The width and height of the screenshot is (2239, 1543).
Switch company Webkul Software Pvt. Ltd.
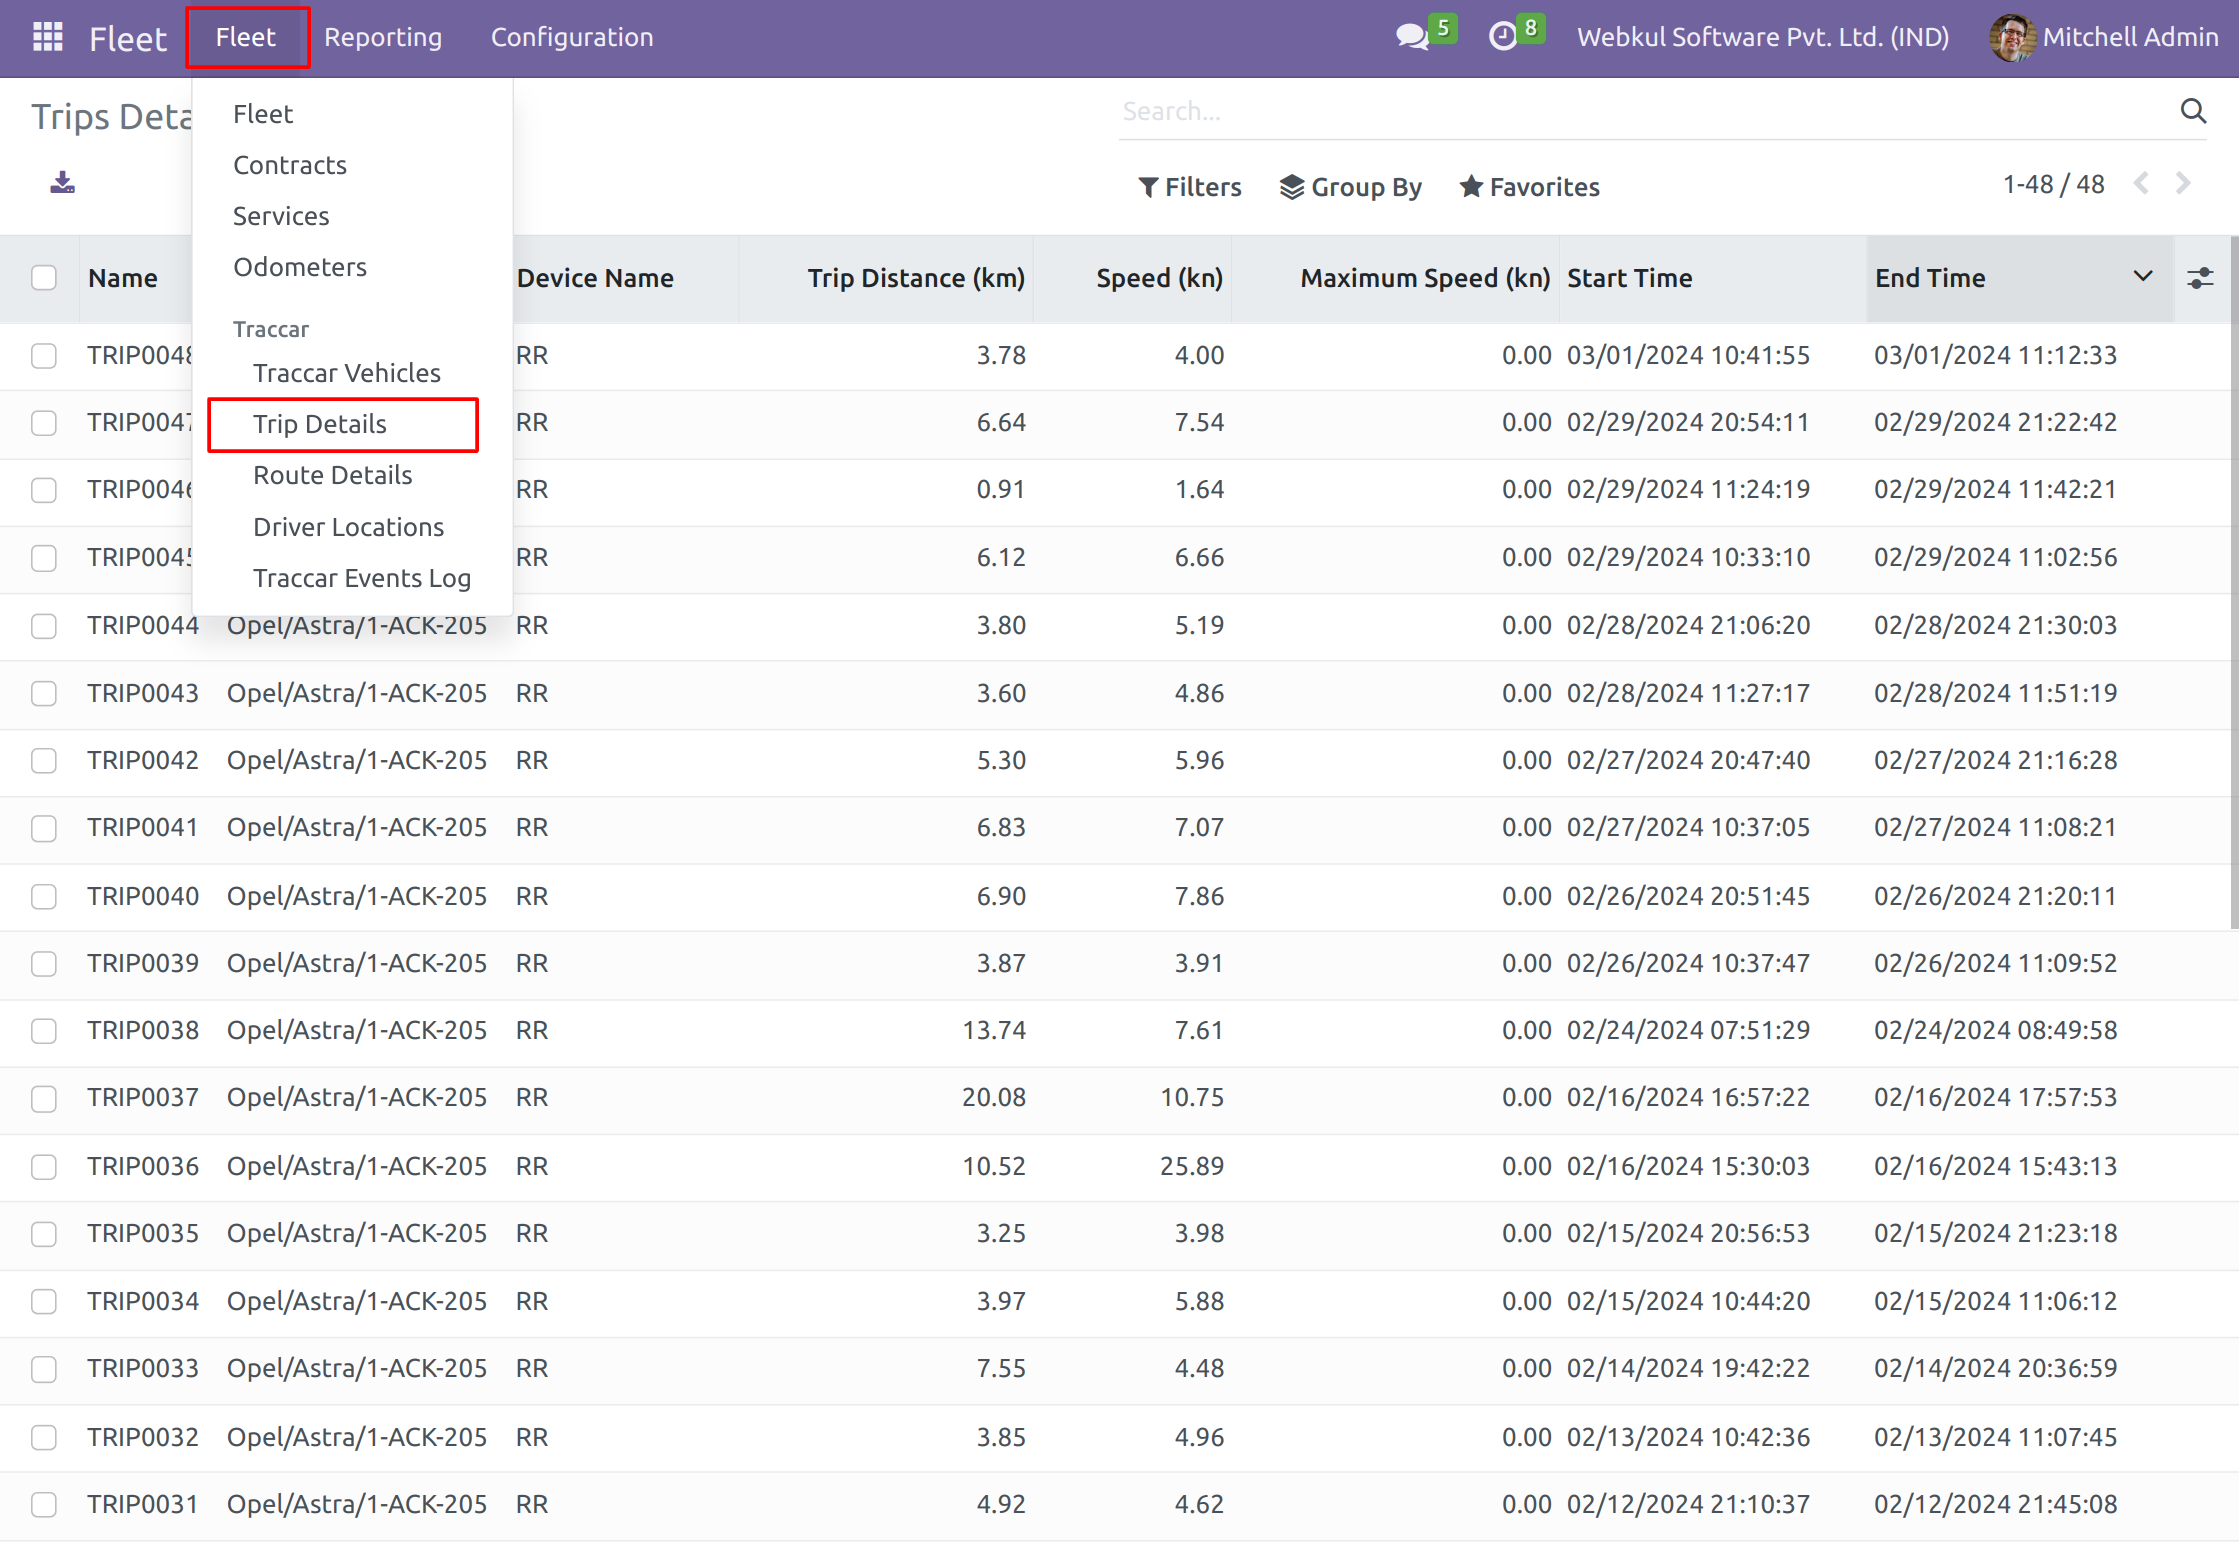tap(1762, 37)
